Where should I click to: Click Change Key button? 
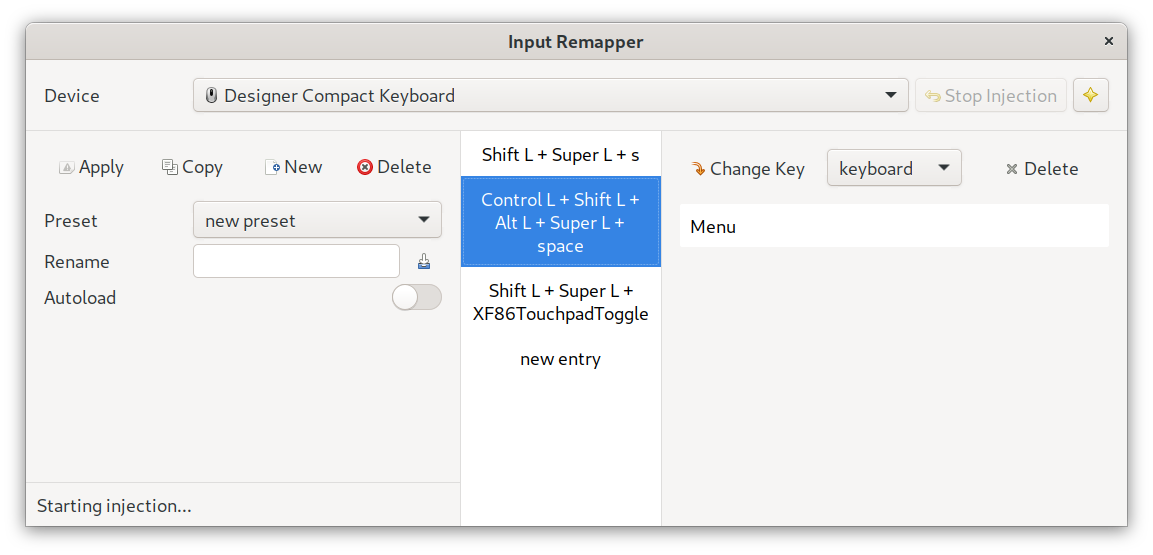(748, 169)
